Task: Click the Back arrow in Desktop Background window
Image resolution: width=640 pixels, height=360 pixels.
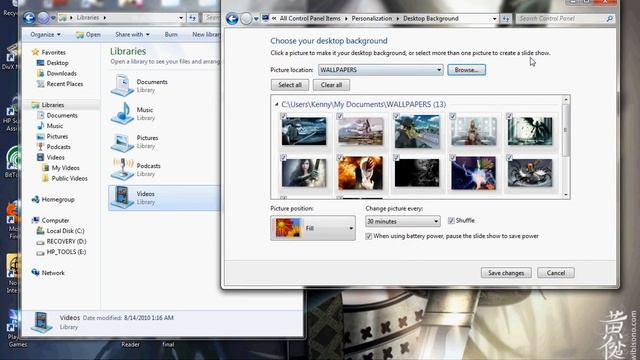Action: pyautogui.click(x=232, y=19)
